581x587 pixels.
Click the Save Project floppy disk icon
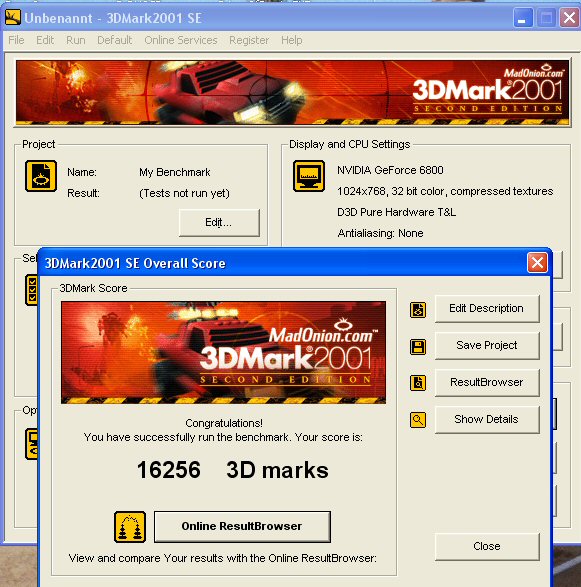(x=418, y=347)
